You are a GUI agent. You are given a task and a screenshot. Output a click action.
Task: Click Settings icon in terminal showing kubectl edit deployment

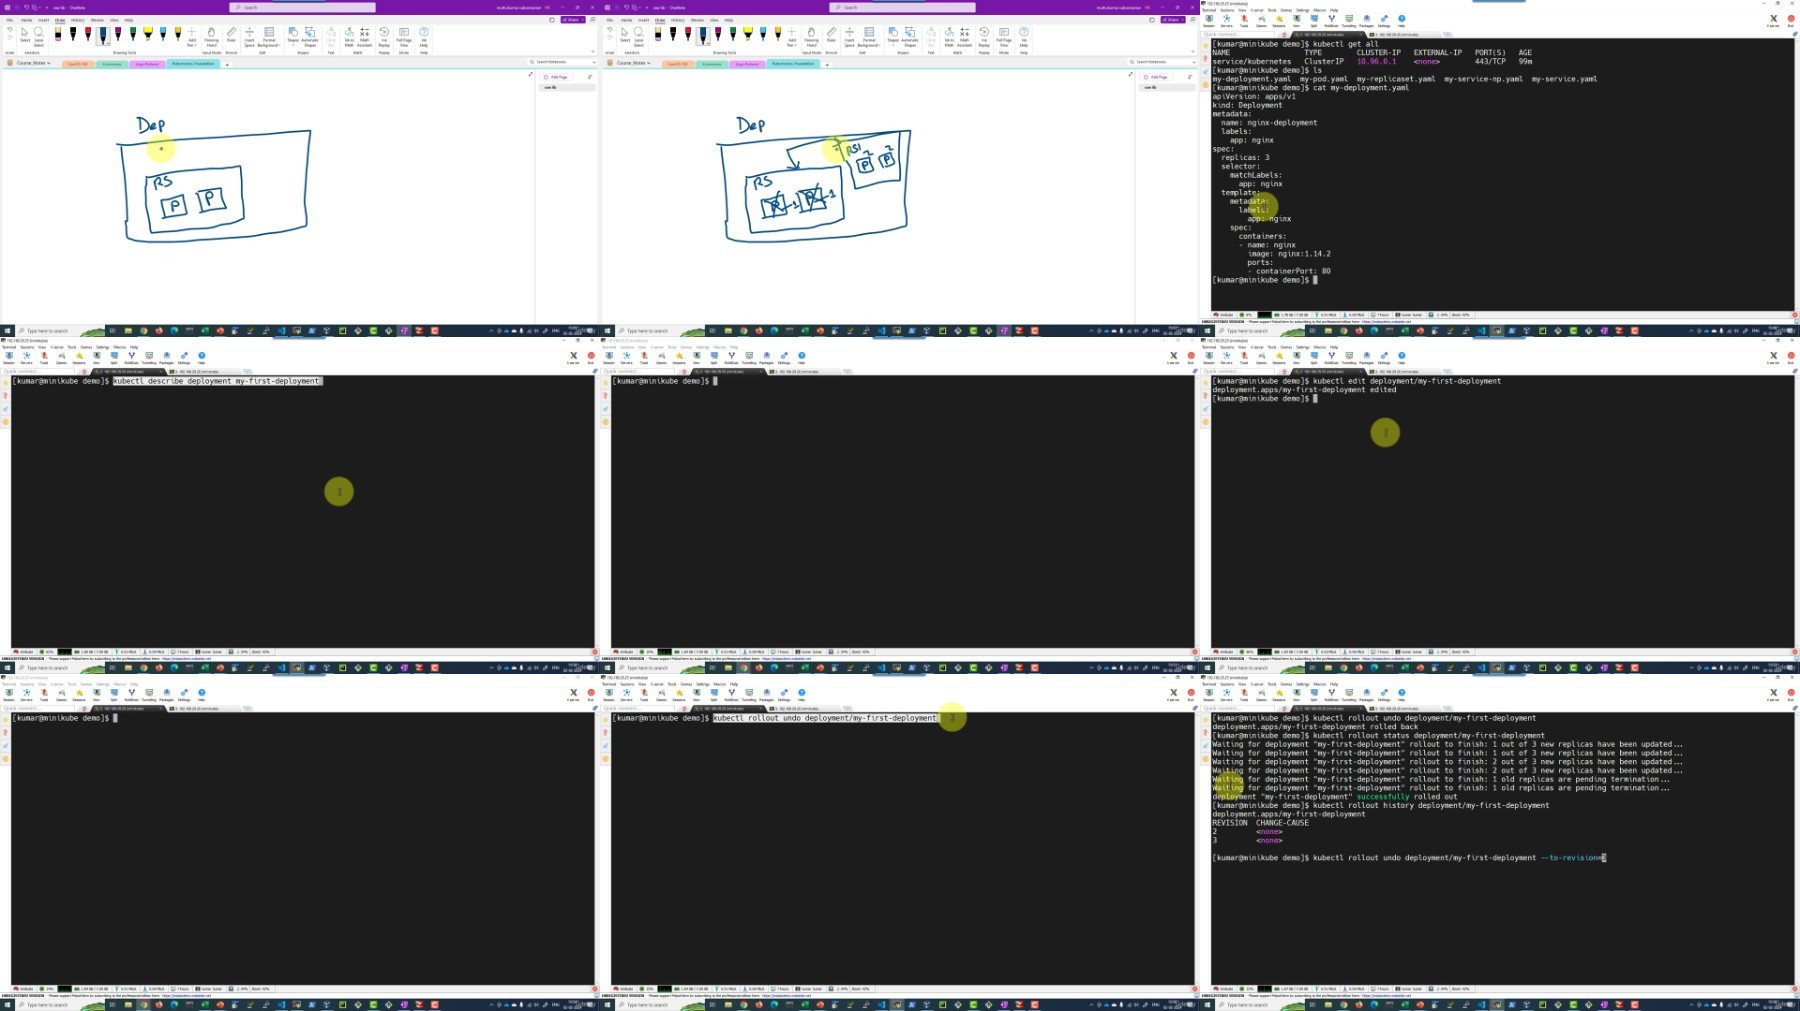click(1384, 357)
